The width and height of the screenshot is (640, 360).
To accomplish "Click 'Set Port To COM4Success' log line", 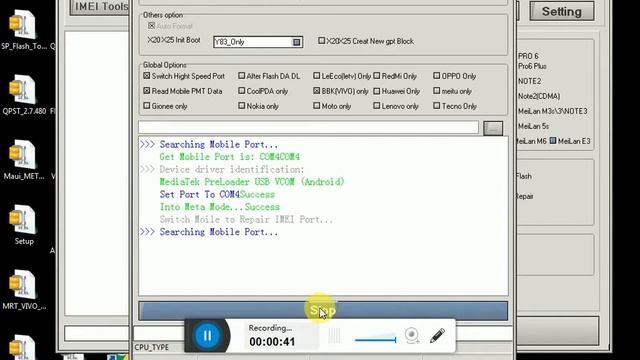I will [x=217, y=194].
